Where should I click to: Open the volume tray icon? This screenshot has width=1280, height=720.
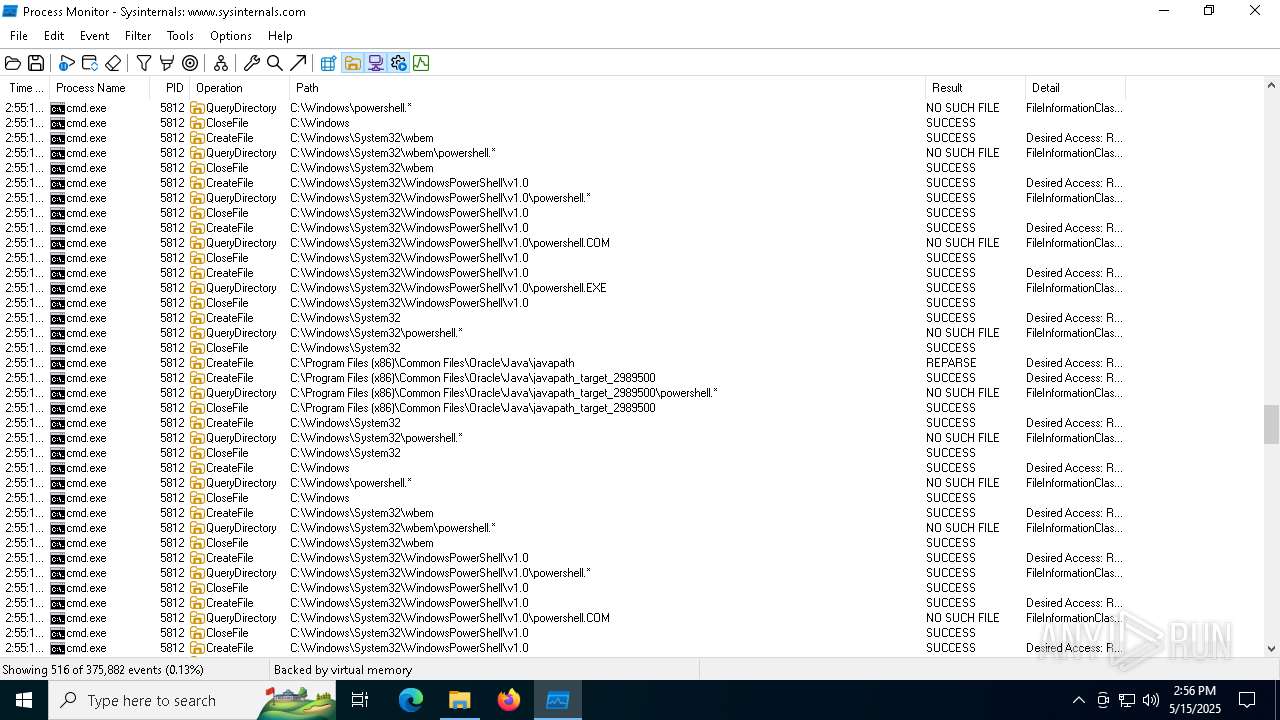pos(1151,700)
